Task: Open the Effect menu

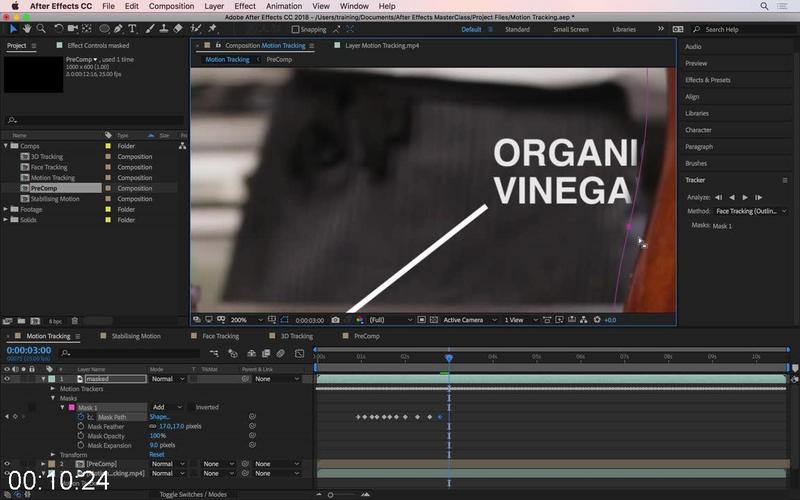Action: (x=245, y=6)
